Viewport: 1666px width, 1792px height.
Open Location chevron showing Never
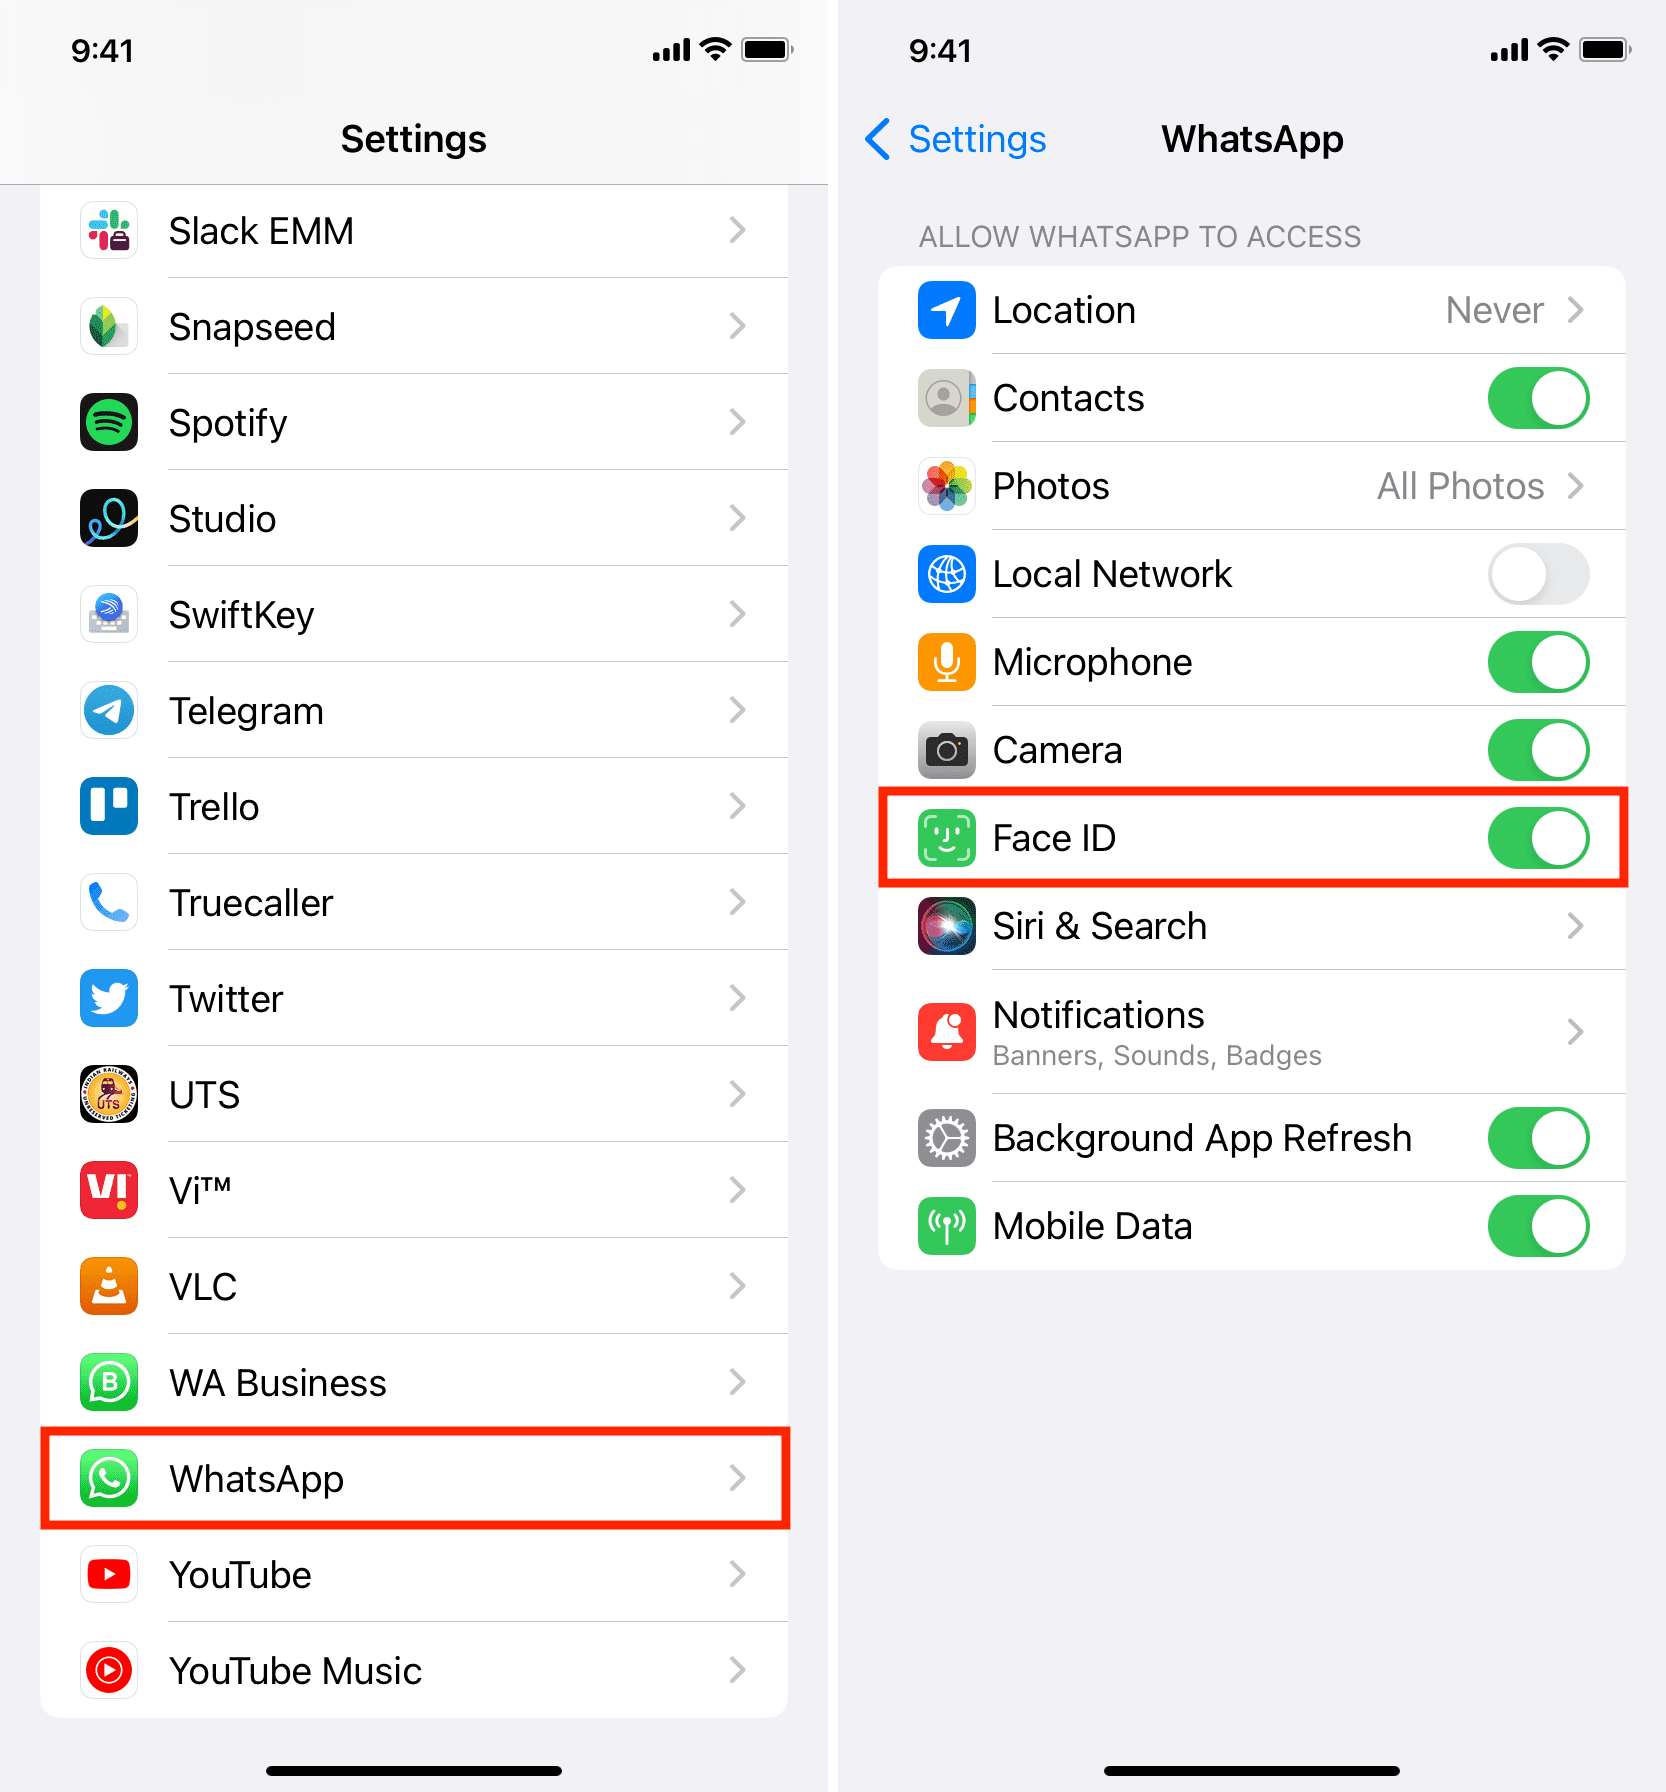coord(1575,310)
